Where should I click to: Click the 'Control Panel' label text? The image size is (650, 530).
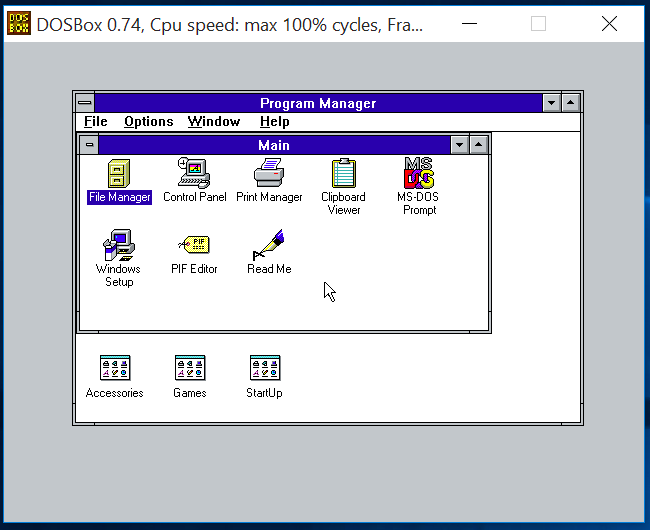[194, 197]
